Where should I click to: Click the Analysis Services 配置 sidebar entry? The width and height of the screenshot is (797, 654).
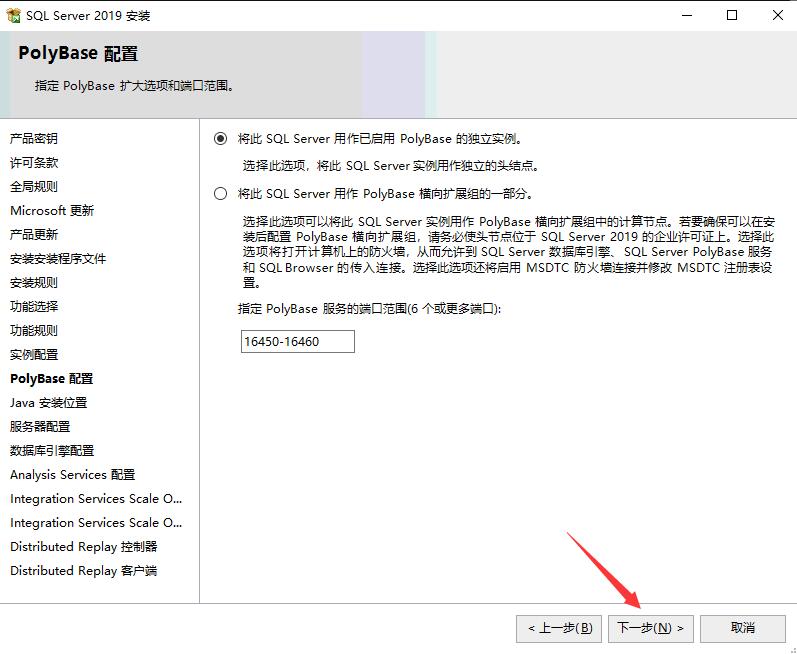(73, 475)
